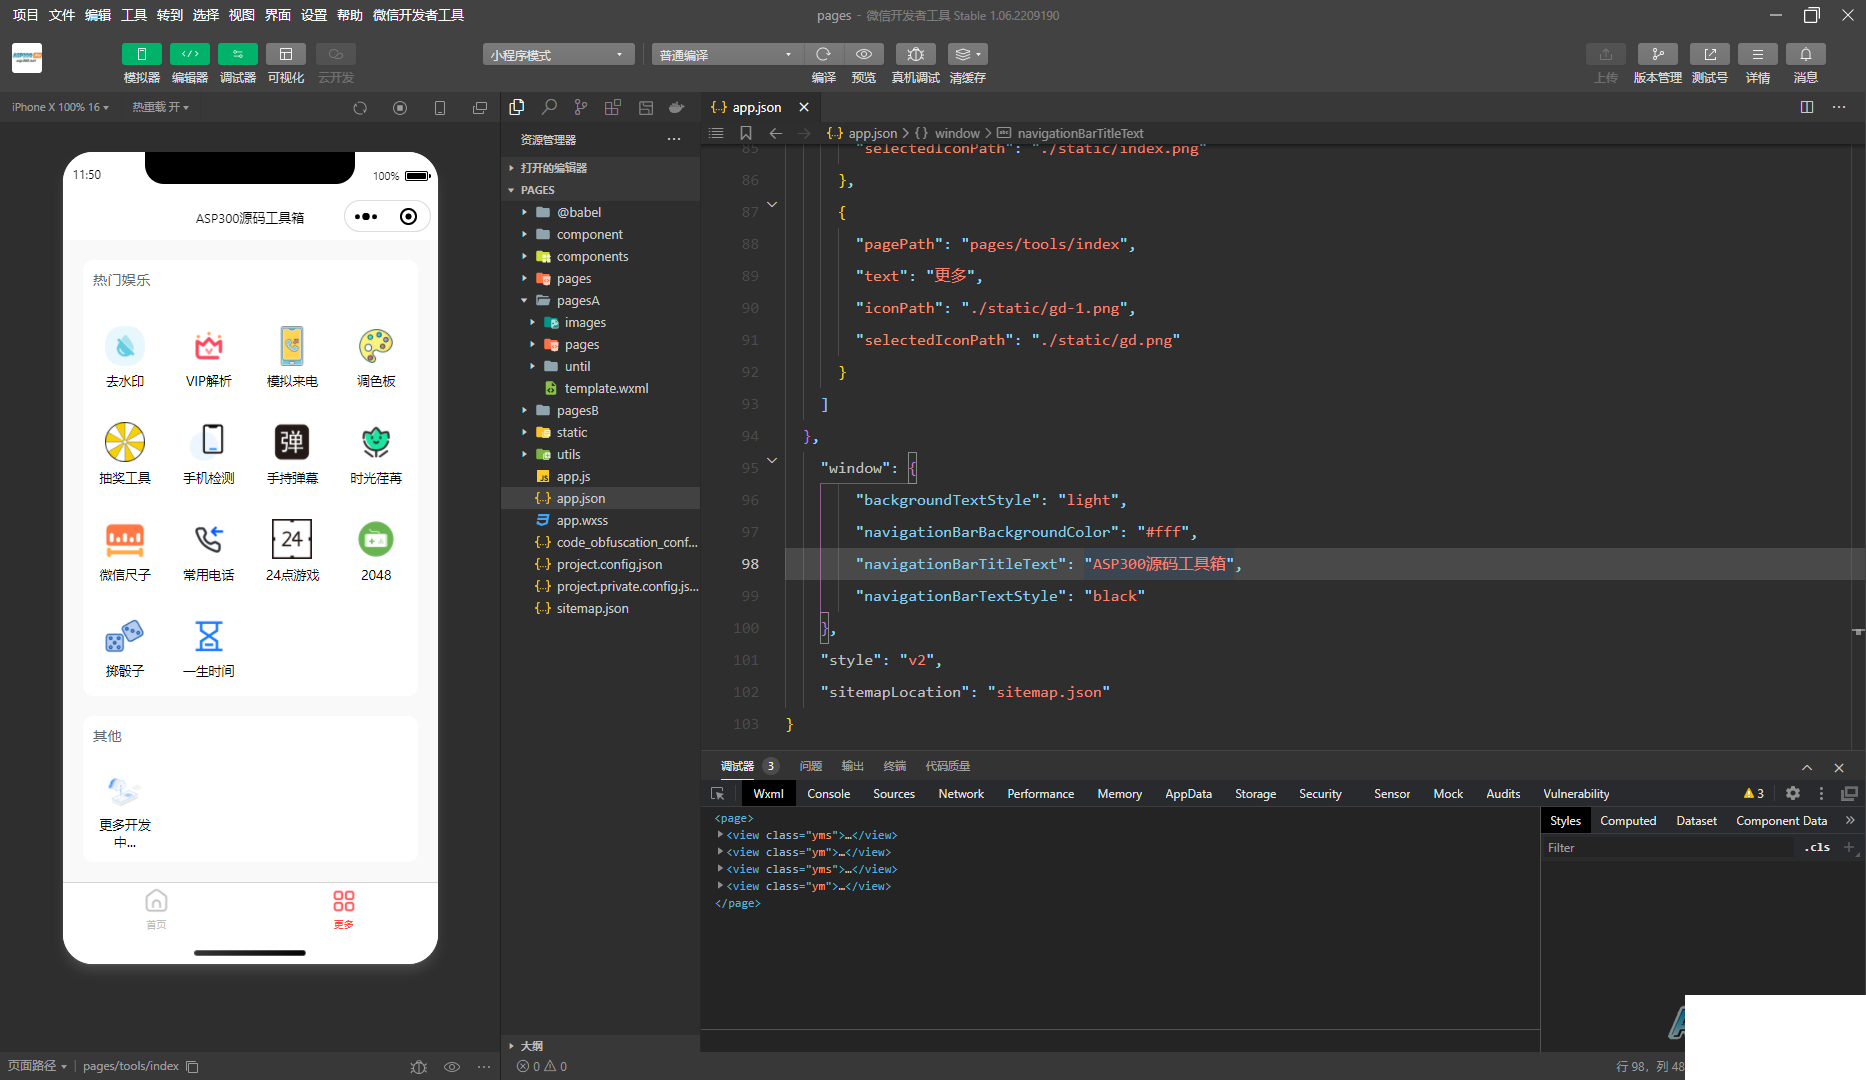Expand the @babel folder
The image size is (1866, 1080).
click(524, 212)
